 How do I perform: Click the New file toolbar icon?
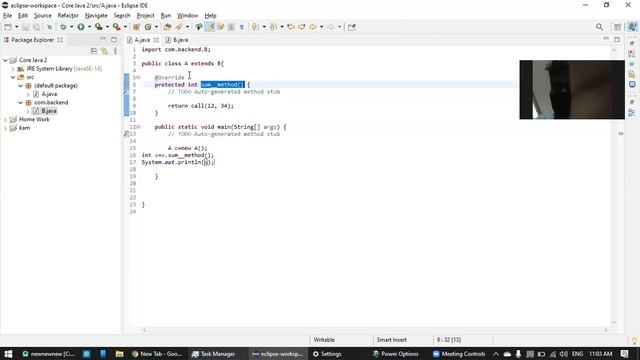(x=8, y=27)
